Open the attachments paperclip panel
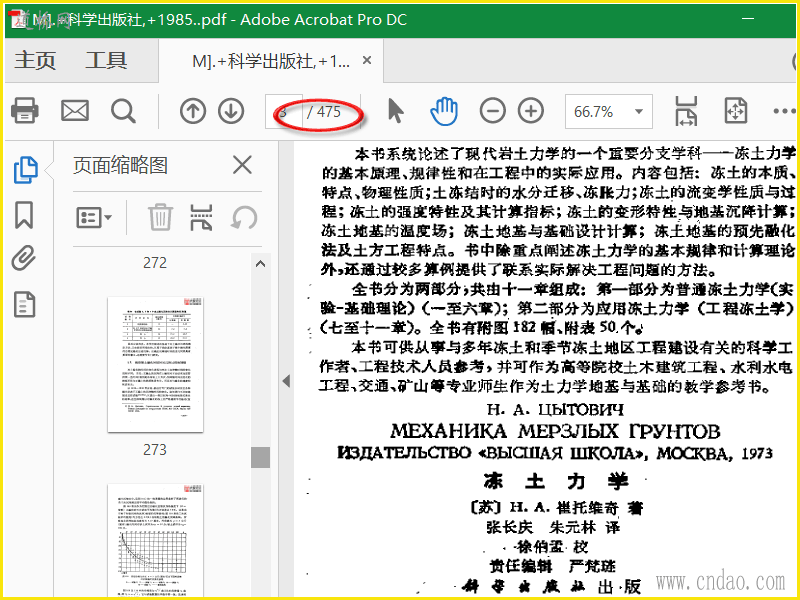The height and width of the screenshot is (600, 800). point(24,258)
